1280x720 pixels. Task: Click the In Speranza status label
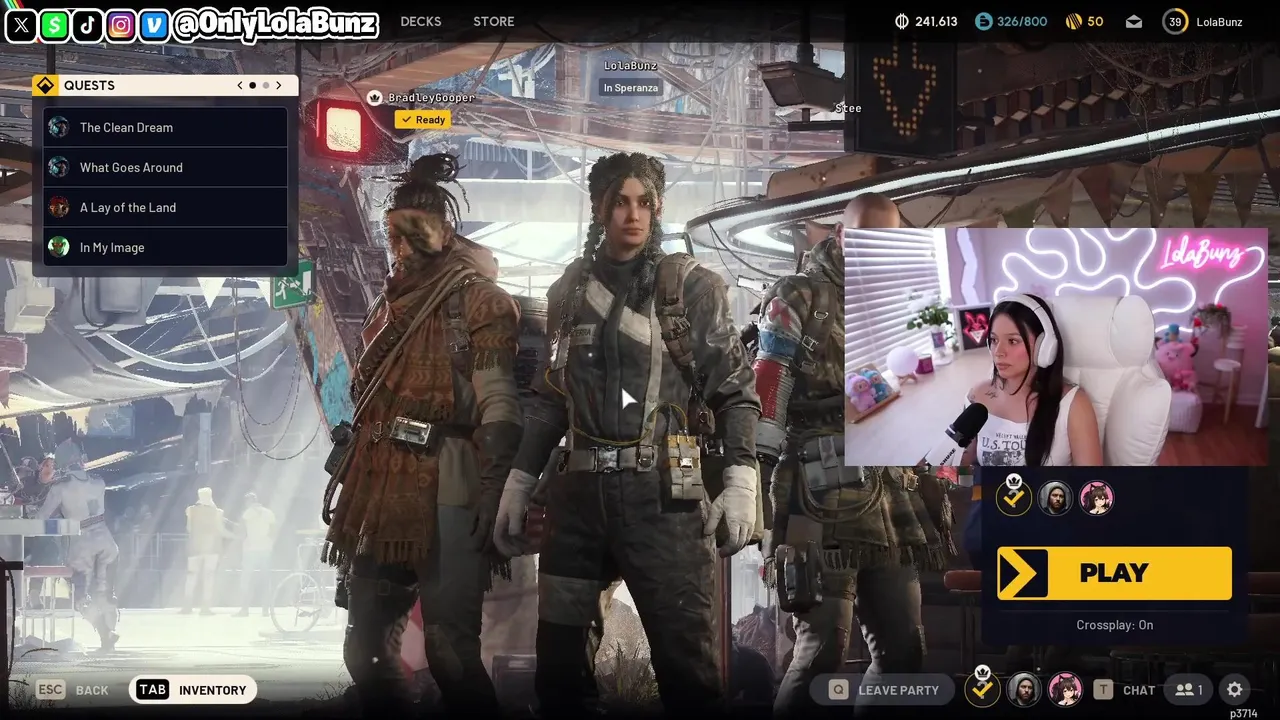pyautogui.click(x=630, y=88)
